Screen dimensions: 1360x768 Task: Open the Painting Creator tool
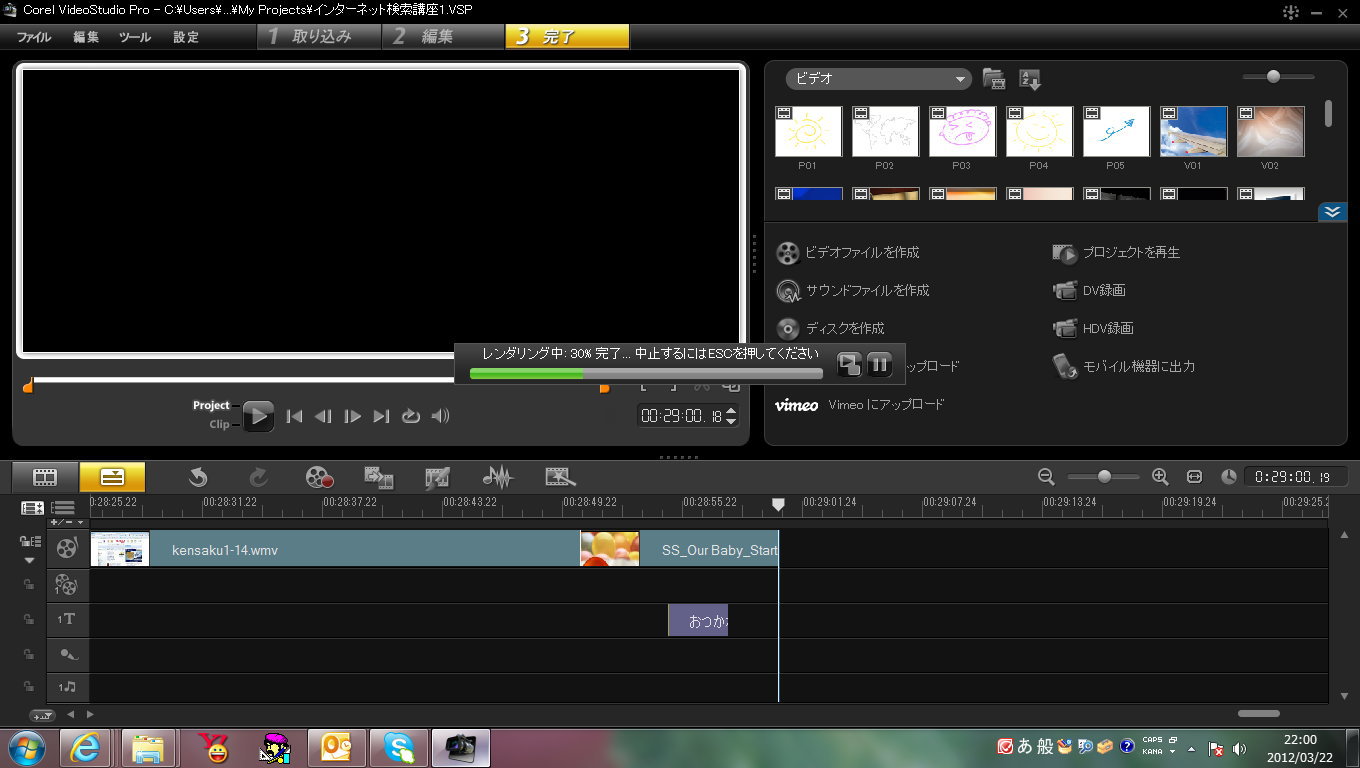click(438, 477)
